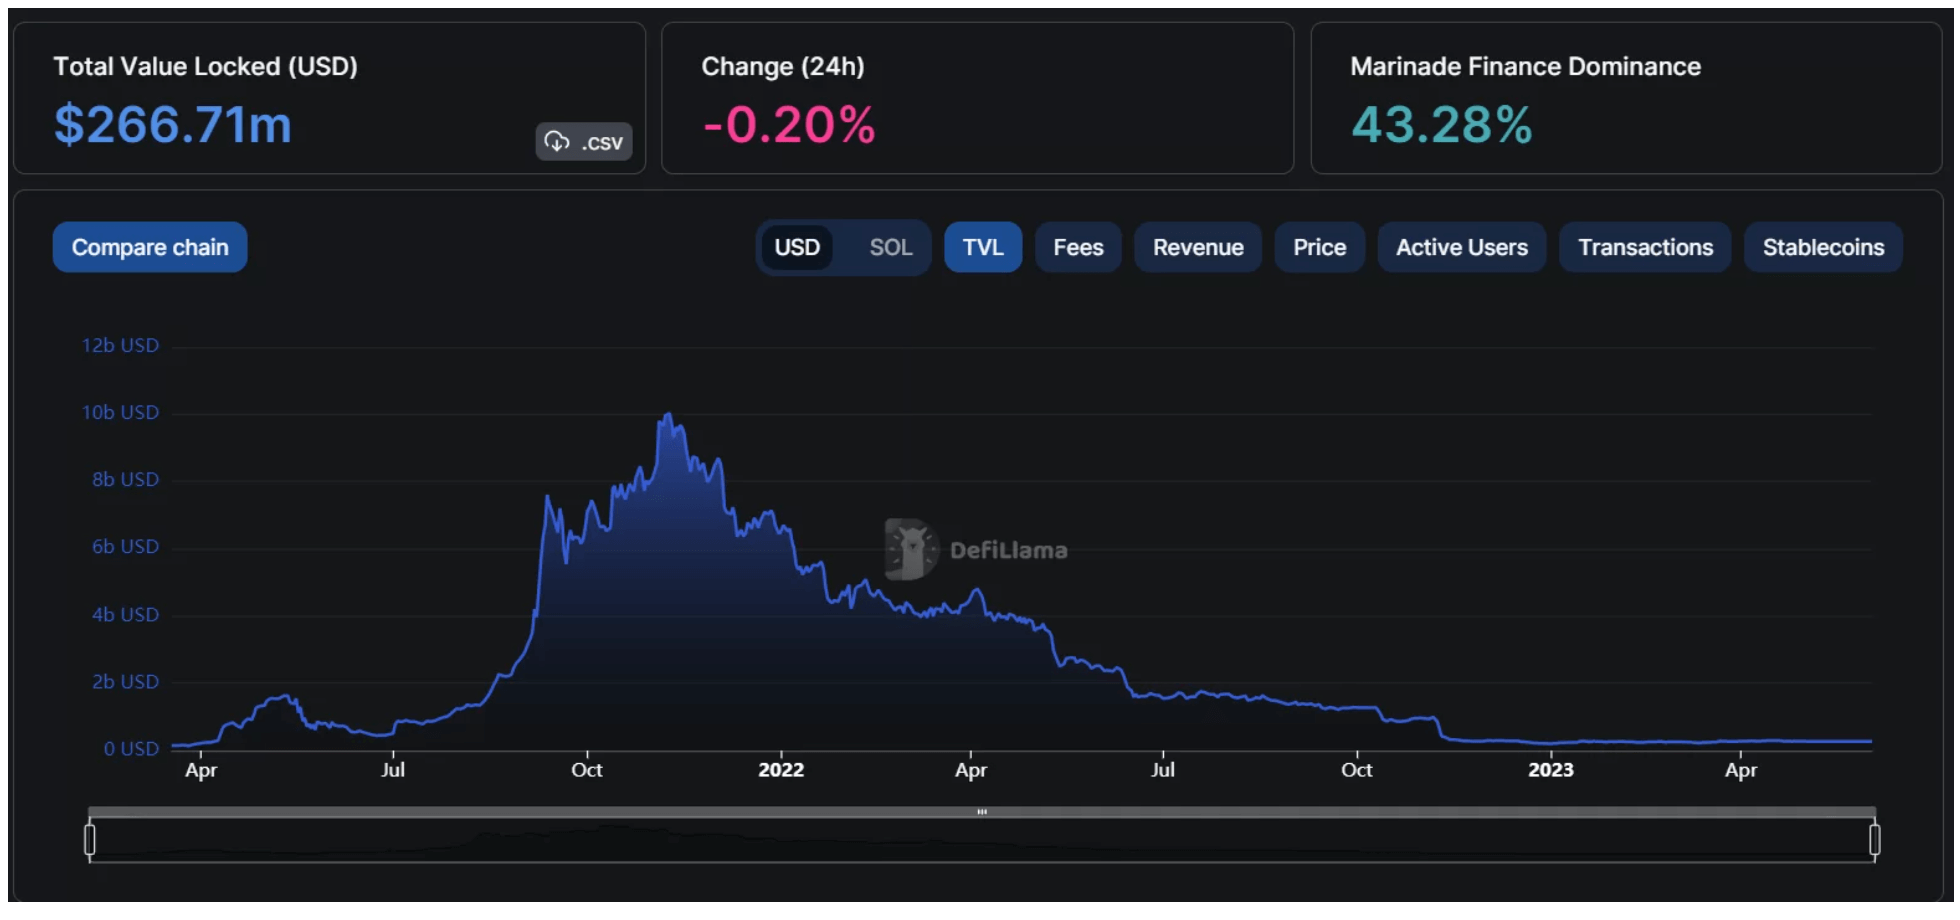Toggle the Transactions chart metric
This screenshot has width=1960, height=920.
click(1645, 247)
